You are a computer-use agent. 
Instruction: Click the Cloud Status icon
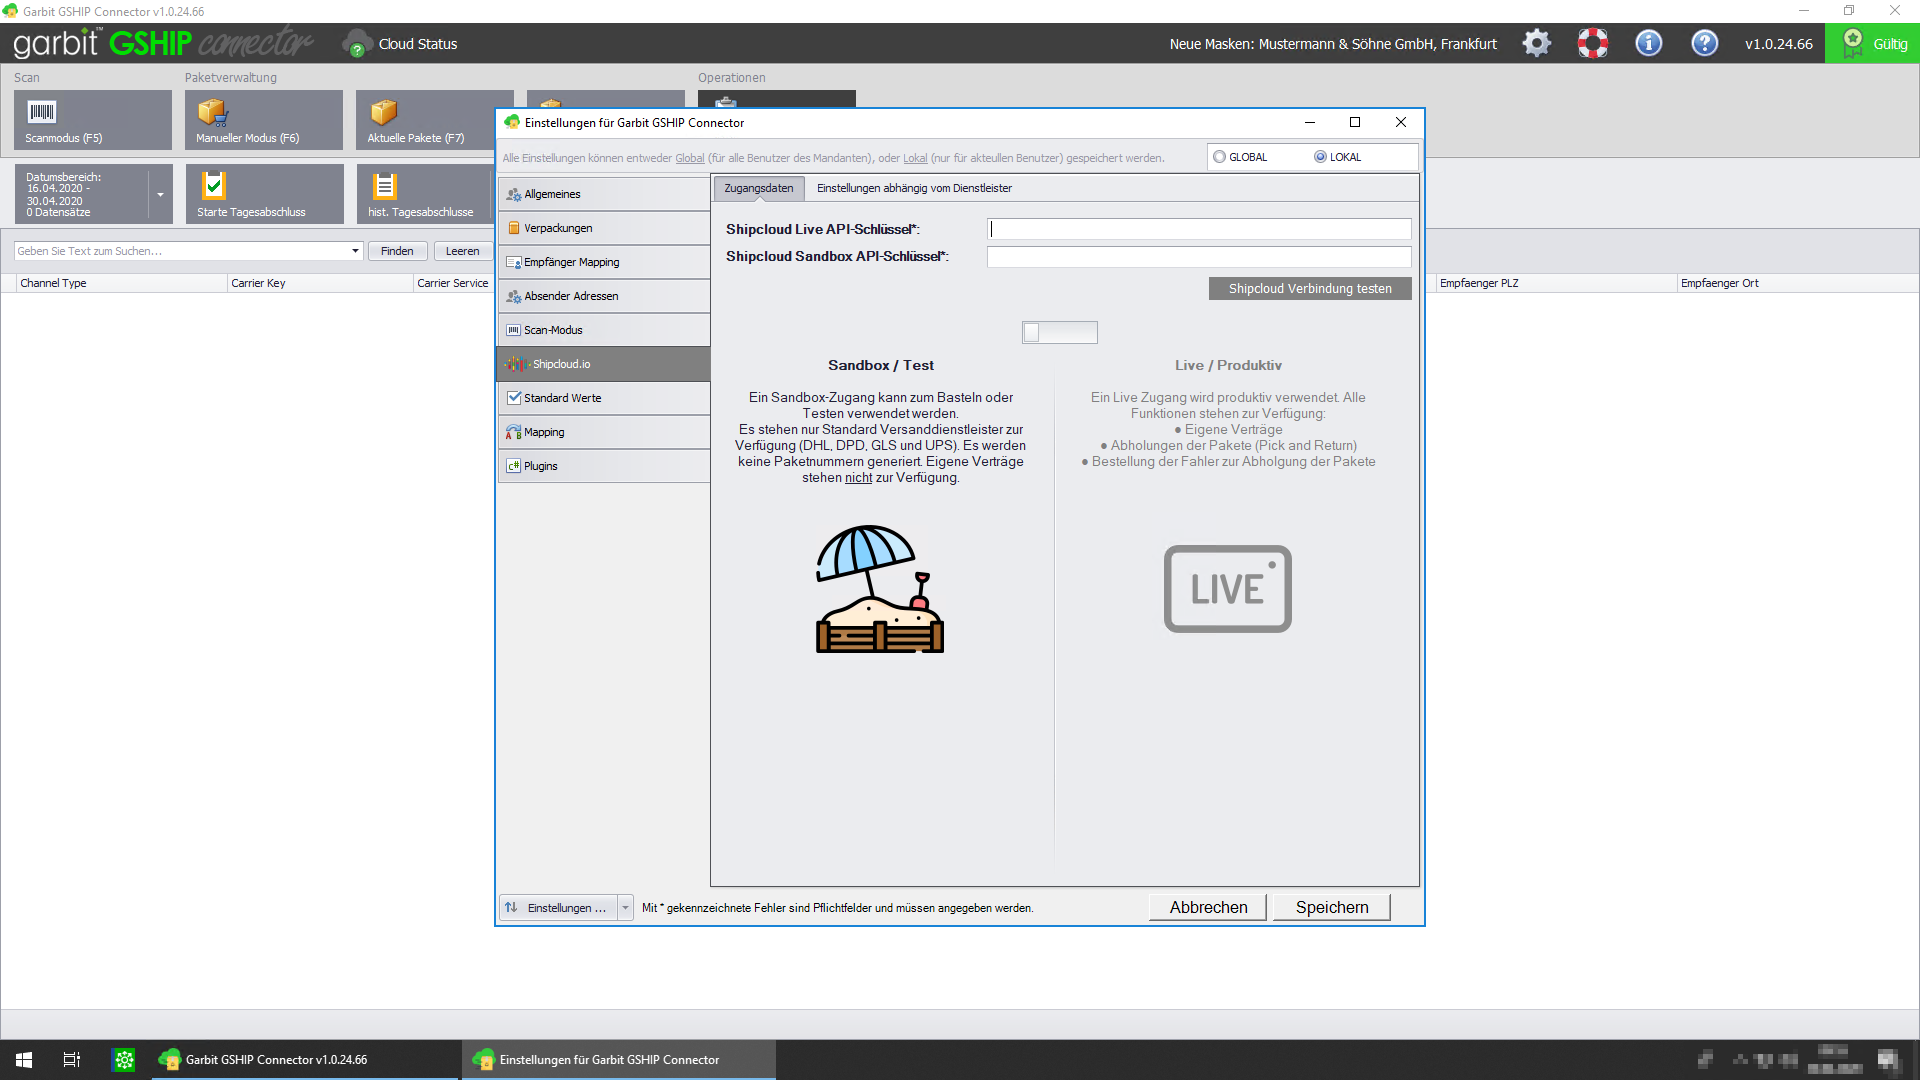pyautogui.click(x=357, y=44)
